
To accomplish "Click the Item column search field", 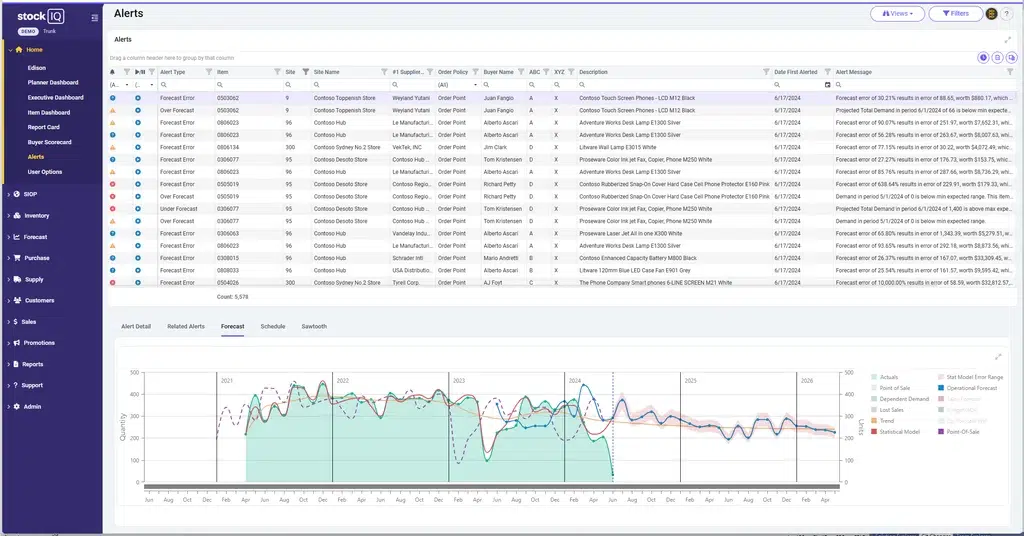I will click(x=248, y=85).
